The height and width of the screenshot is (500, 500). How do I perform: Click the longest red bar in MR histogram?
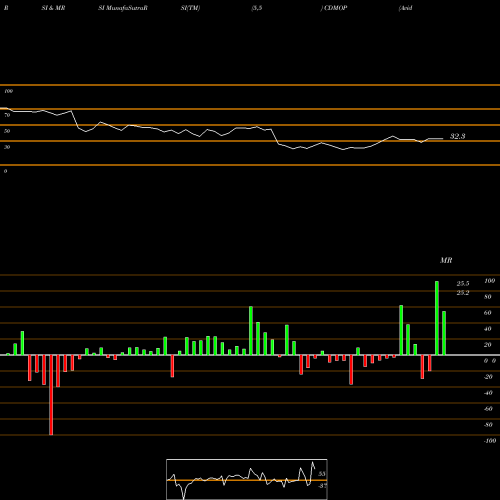tap(51, 395)
